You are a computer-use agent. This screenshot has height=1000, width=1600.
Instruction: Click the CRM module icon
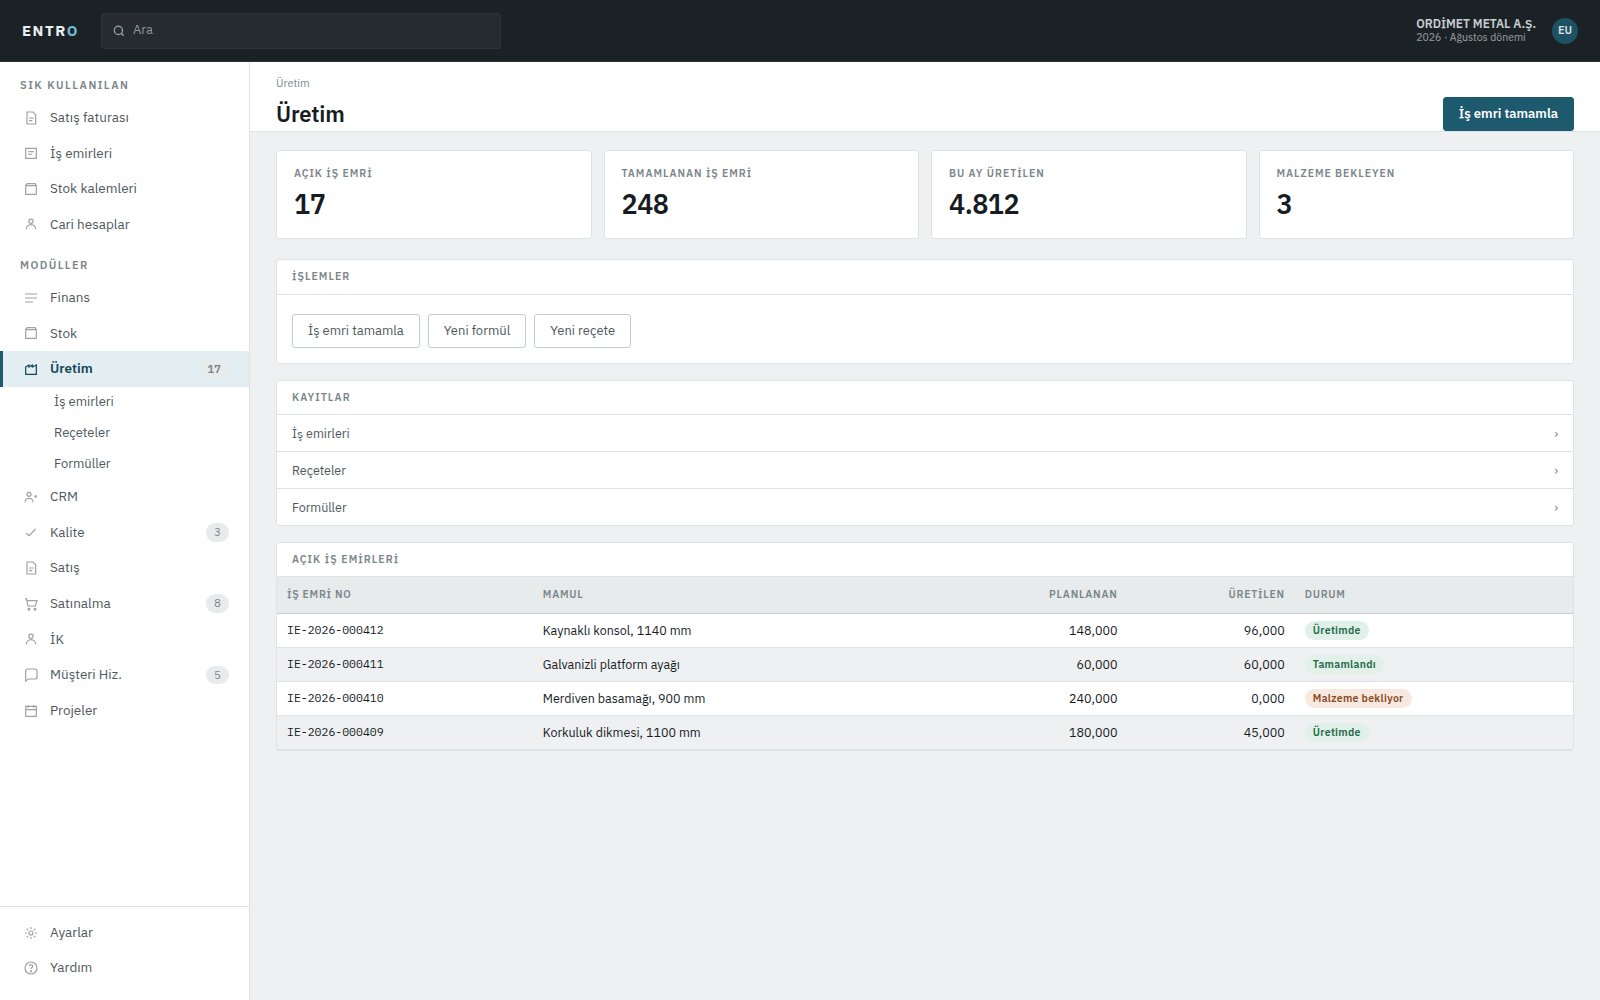[31, 497]
